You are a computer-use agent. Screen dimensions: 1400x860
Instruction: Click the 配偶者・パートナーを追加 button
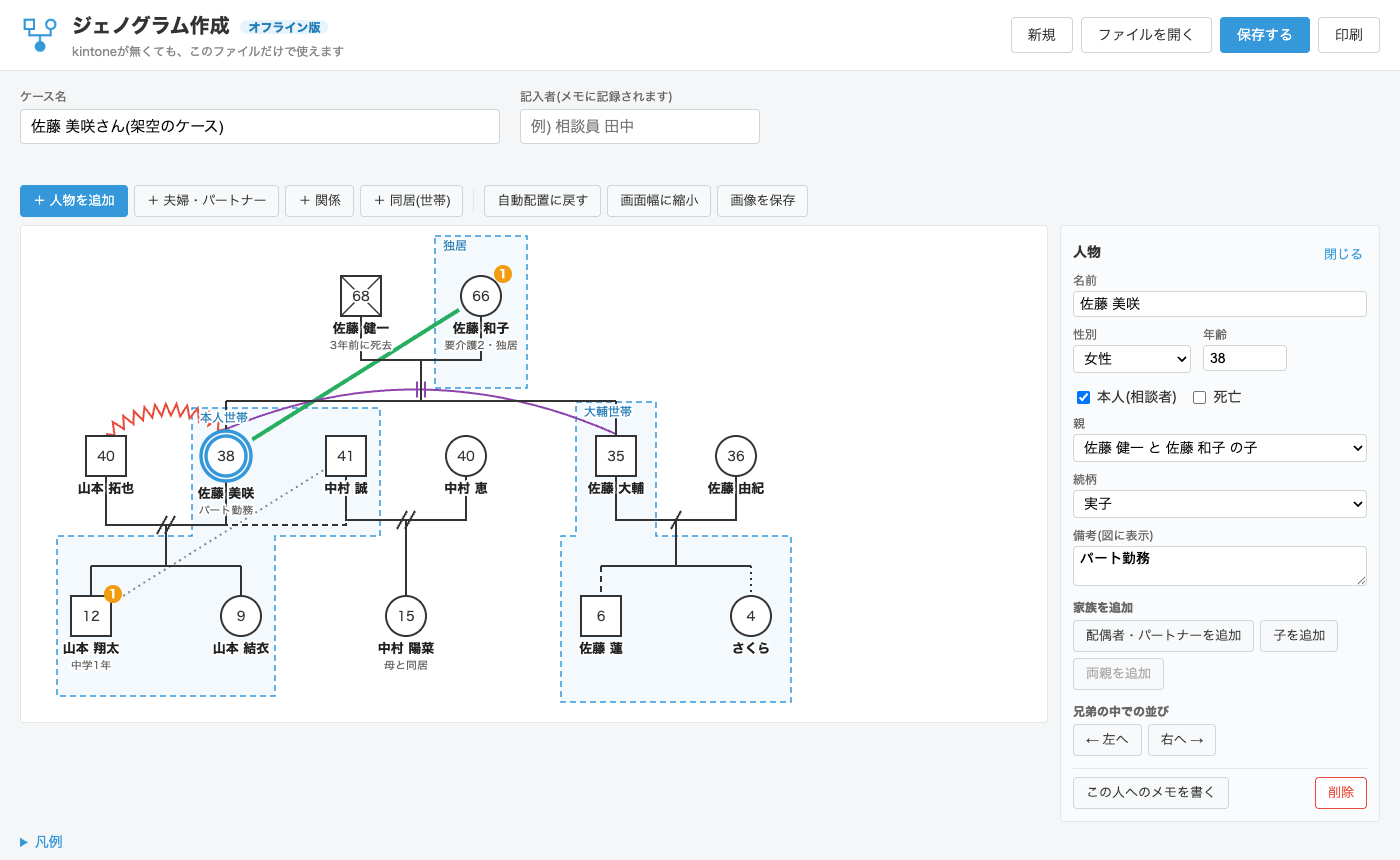coord(1163,636)
